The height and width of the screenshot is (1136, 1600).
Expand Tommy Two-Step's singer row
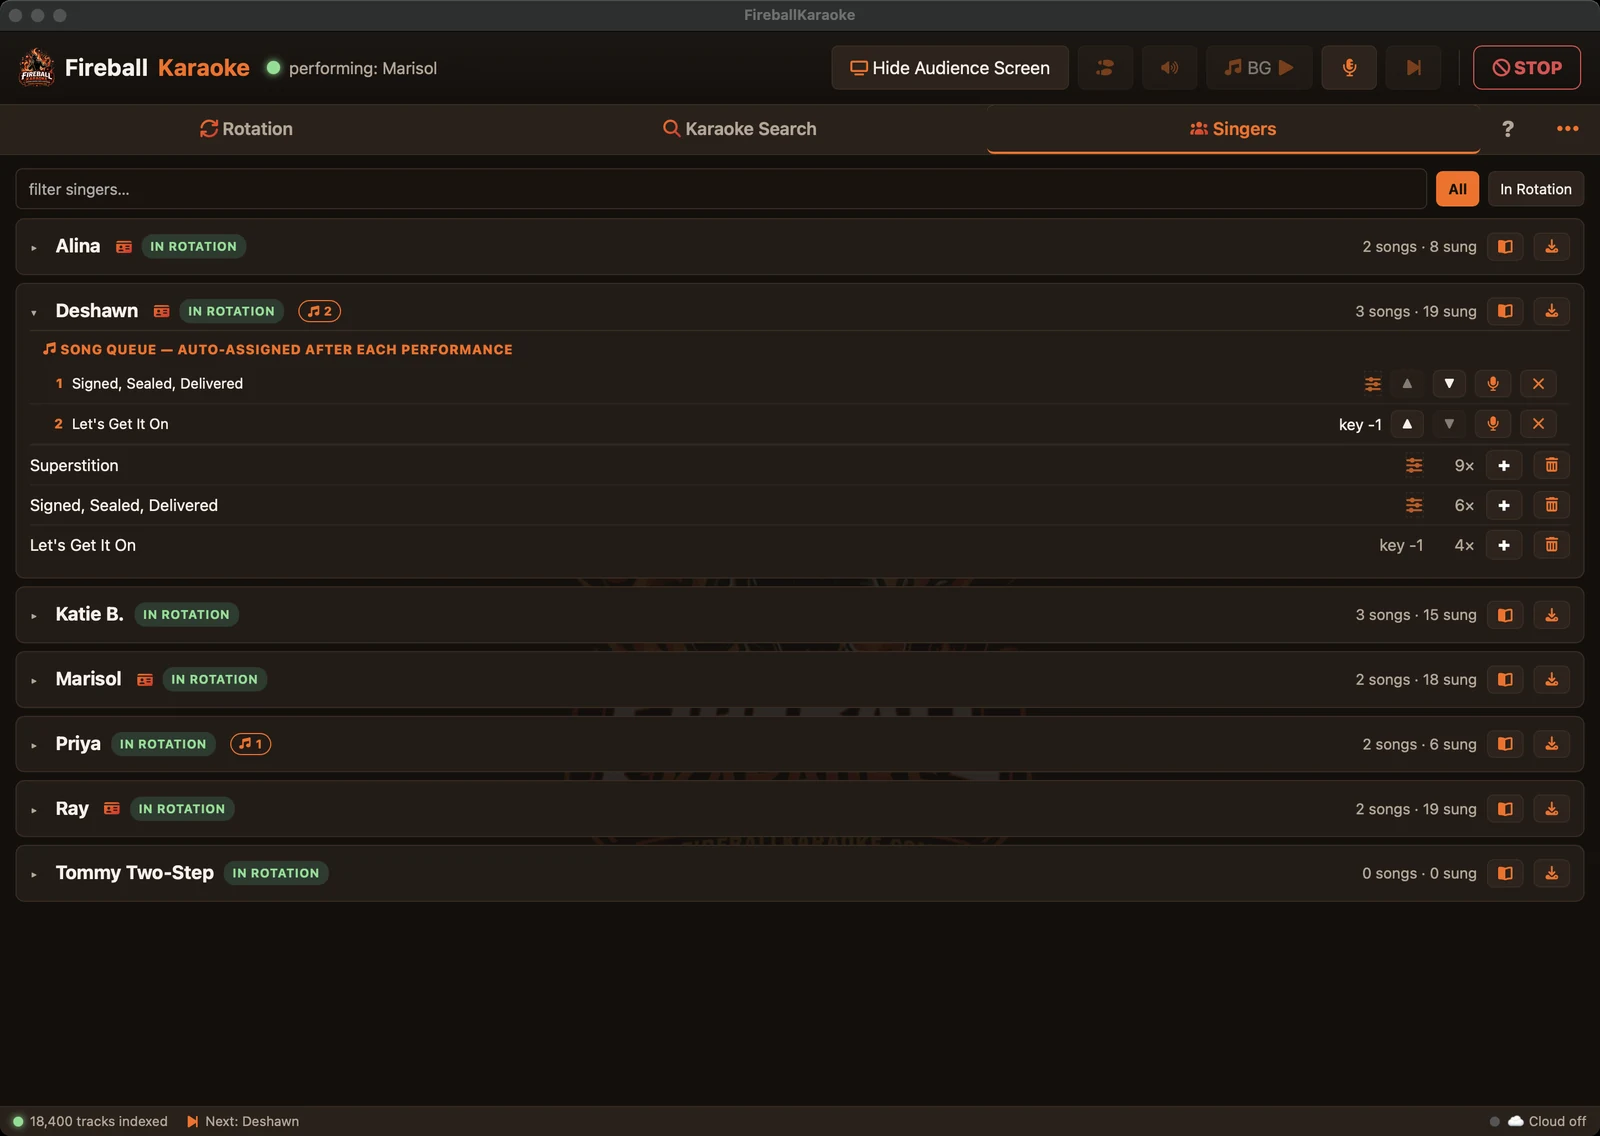click(34, 874)
